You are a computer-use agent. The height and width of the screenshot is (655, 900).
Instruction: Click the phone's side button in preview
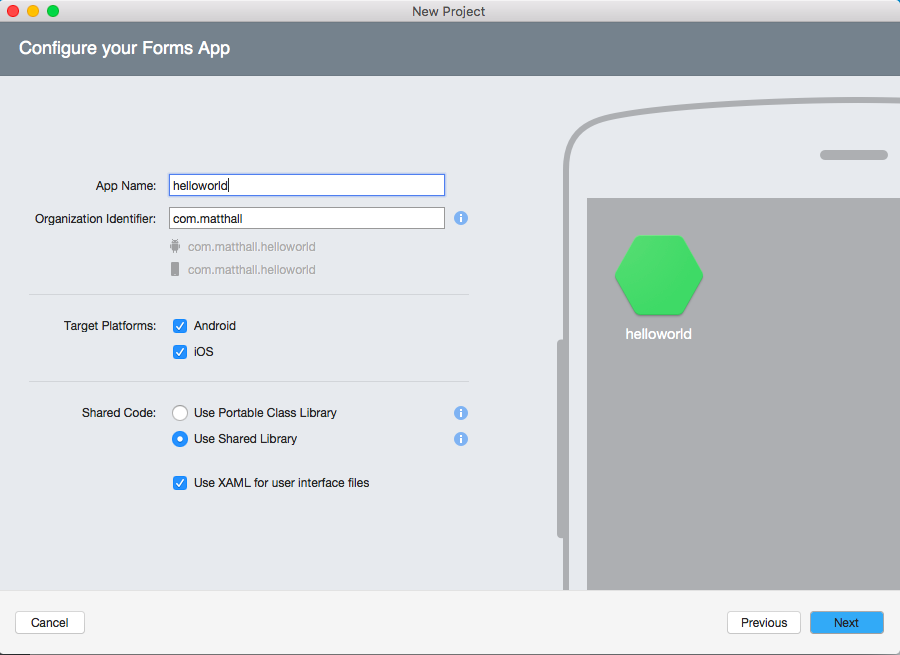tap(561, 440)
